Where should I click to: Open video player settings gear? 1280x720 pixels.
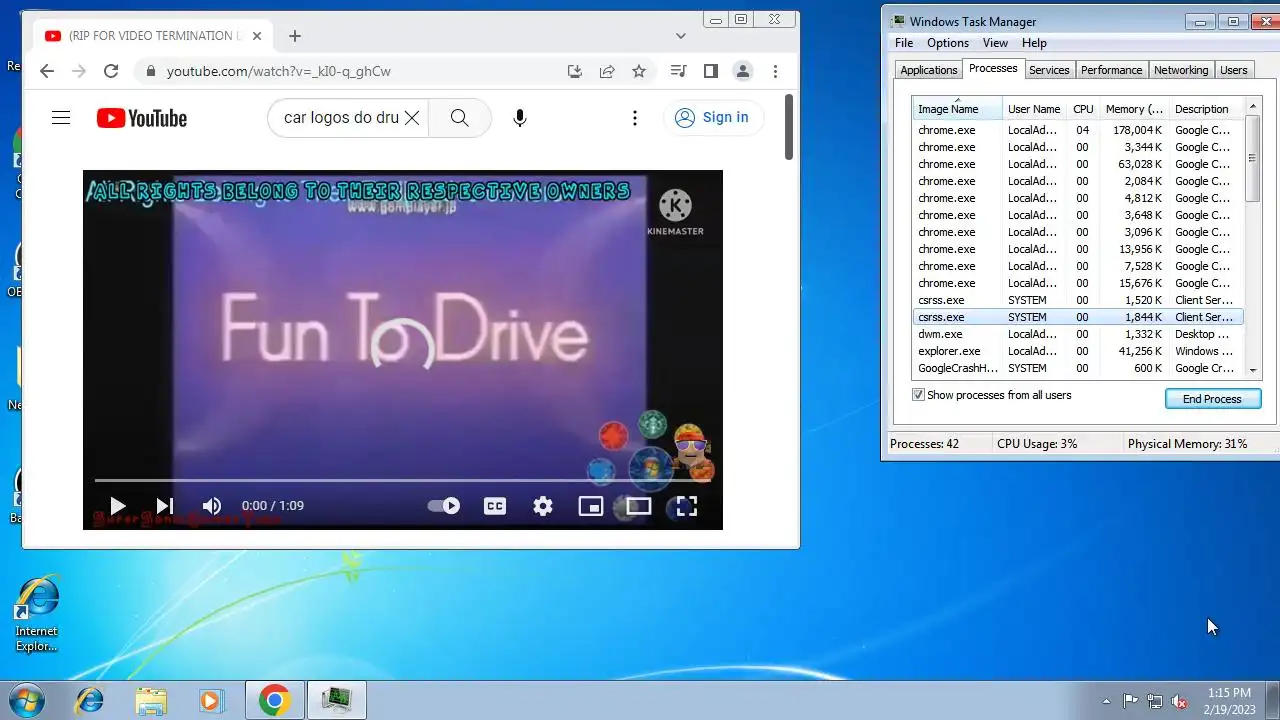tap(543, 506)
